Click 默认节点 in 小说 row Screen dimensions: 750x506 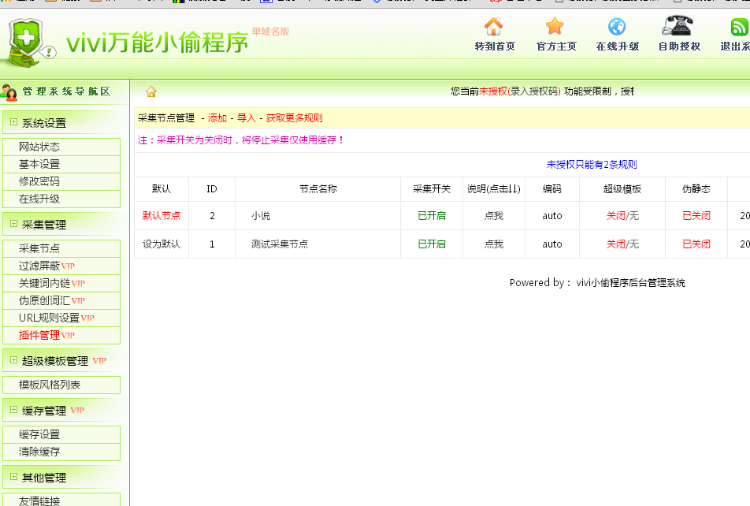(161, 216)
